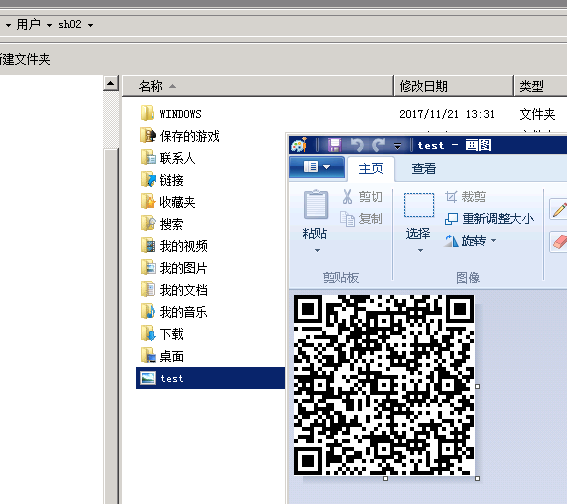Viewport: 567px width, 504px height.
Task: Click the Paint app icon in title bar
Action: pyautogui.click(x=299, y=145)
